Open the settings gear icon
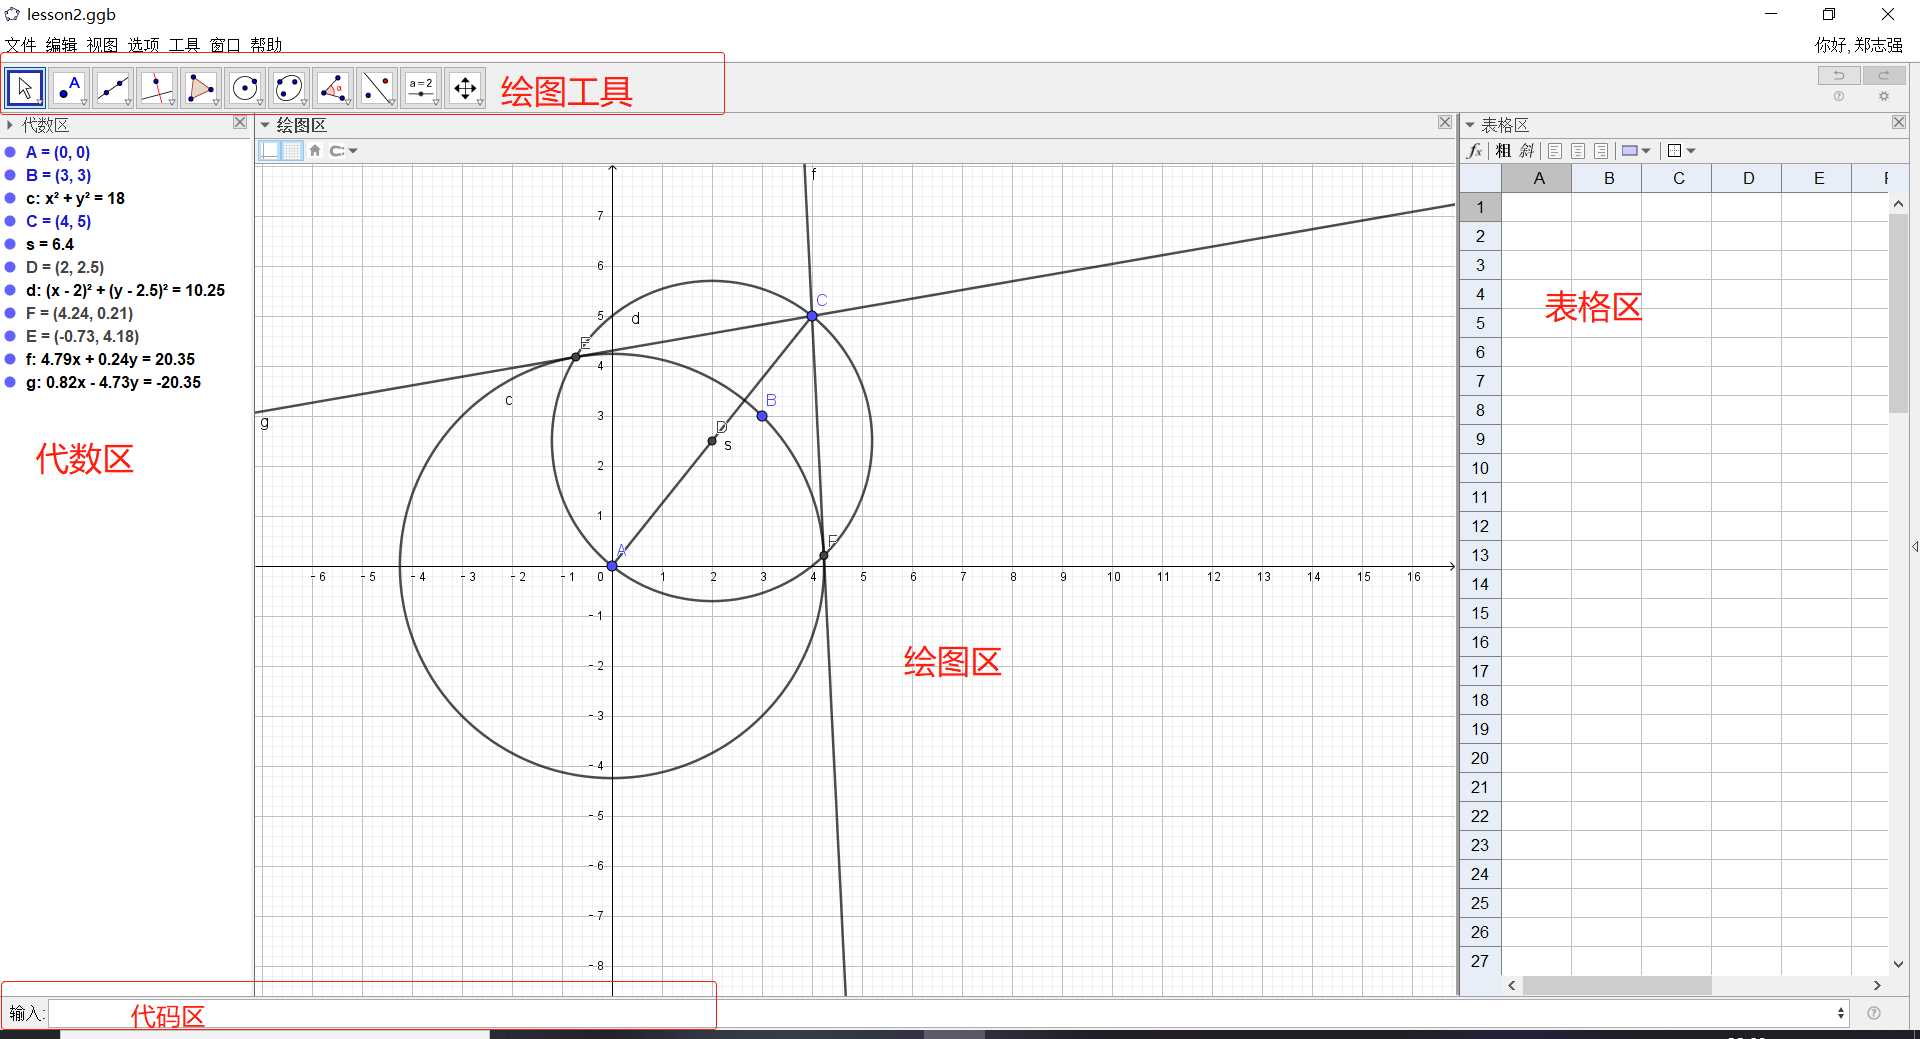The width and height of the screenshot is (1920, 1039). (x=1884, y=96)
